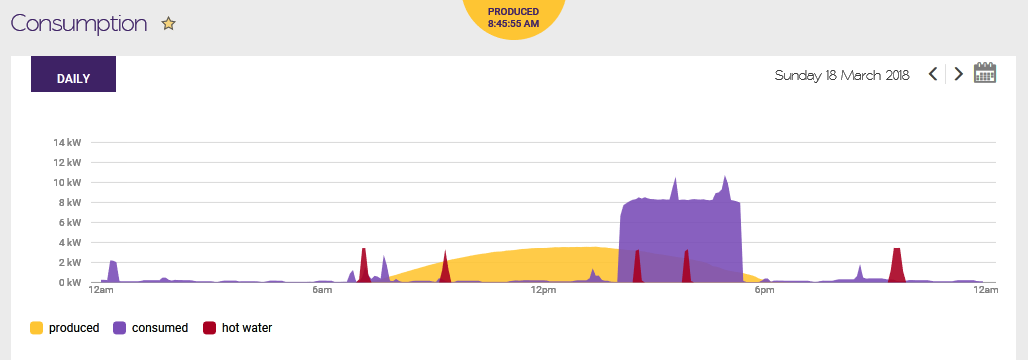Click the 12pm label on the time axis

click(x=541, y=290)
